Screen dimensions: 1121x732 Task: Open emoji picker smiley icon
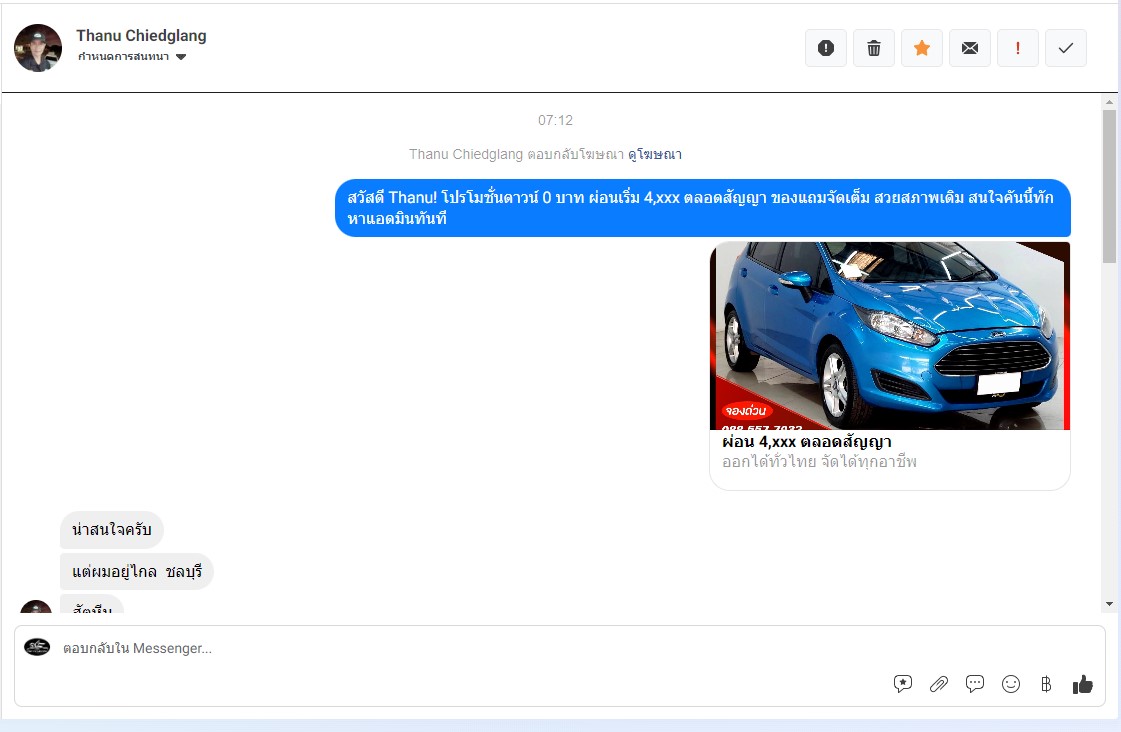tap(1011, 684)
